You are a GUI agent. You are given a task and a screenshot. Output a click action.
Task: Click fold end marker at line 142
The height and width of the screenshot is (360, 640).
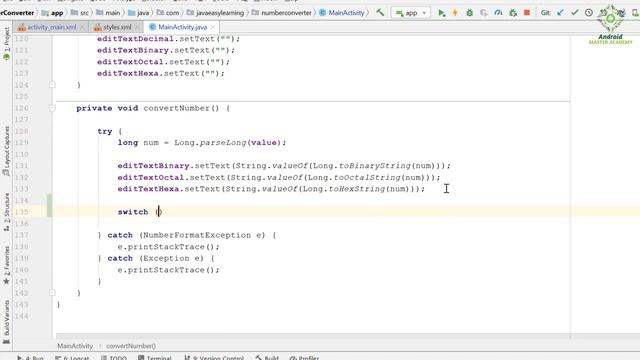click(52, 293)
